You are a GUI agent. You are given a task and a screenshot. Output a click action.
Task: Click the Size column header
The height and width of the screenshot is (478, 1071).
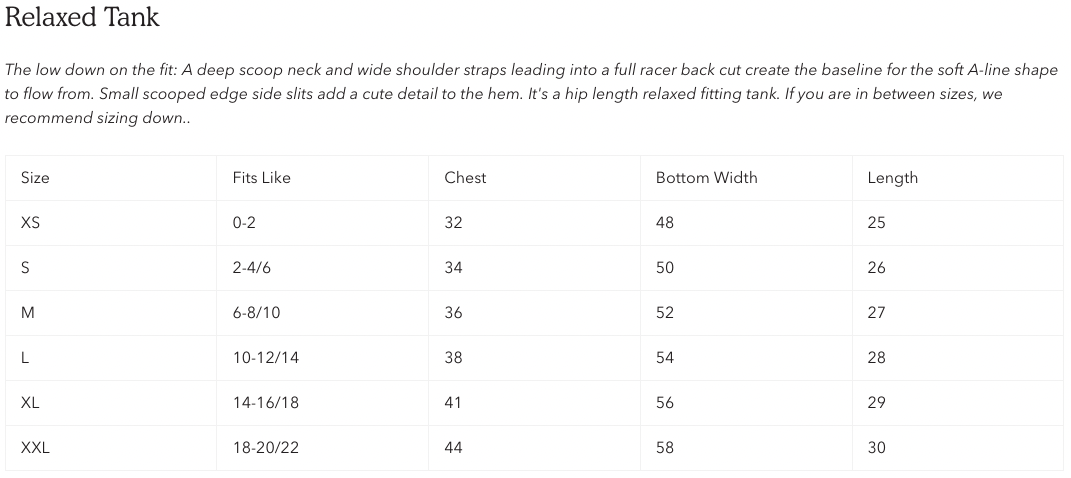pyautogui.click(x=35, y=178)
